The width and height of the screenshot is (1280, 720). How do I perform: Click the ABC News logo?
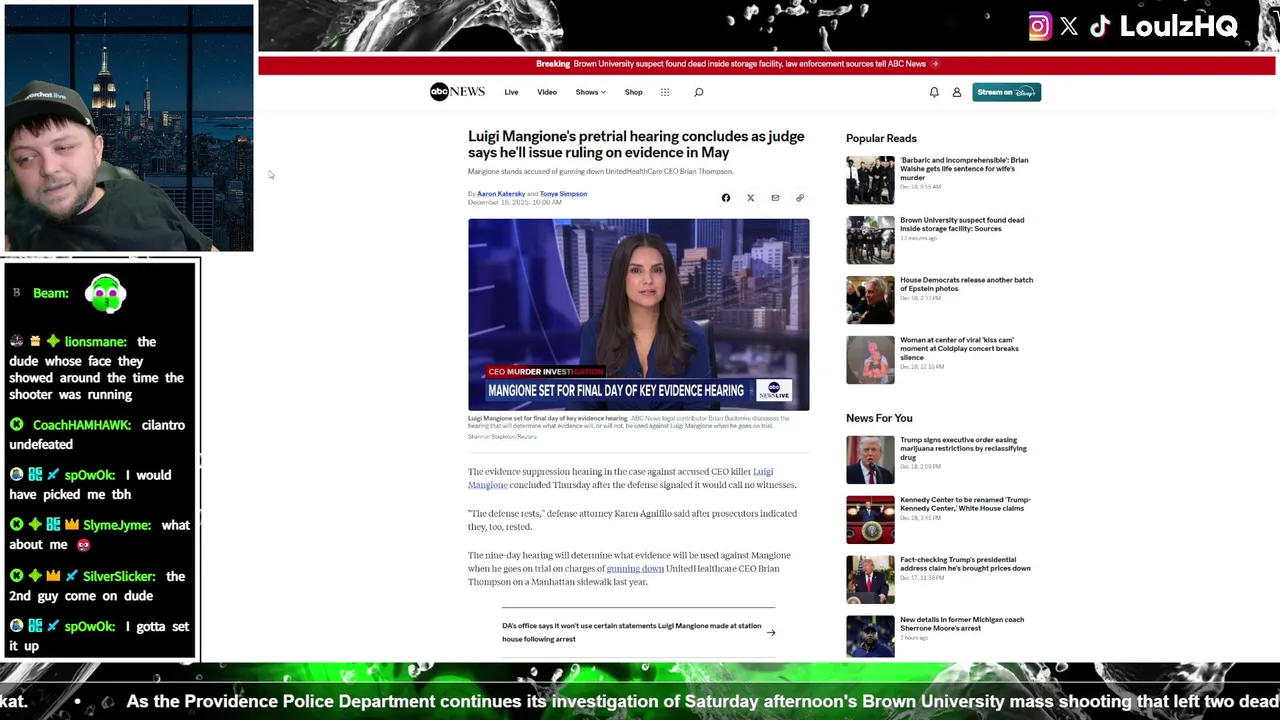[457, 92]
